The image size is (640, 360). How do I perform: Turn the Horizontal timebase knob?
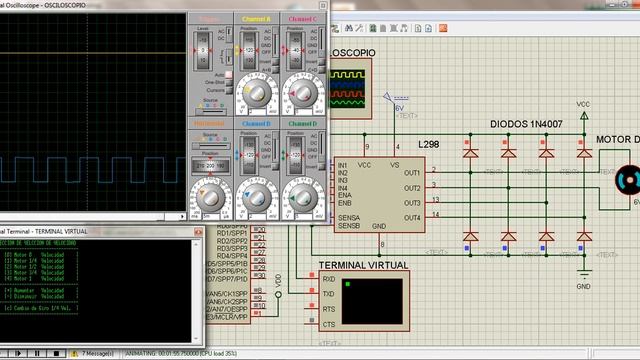(211, 198)
